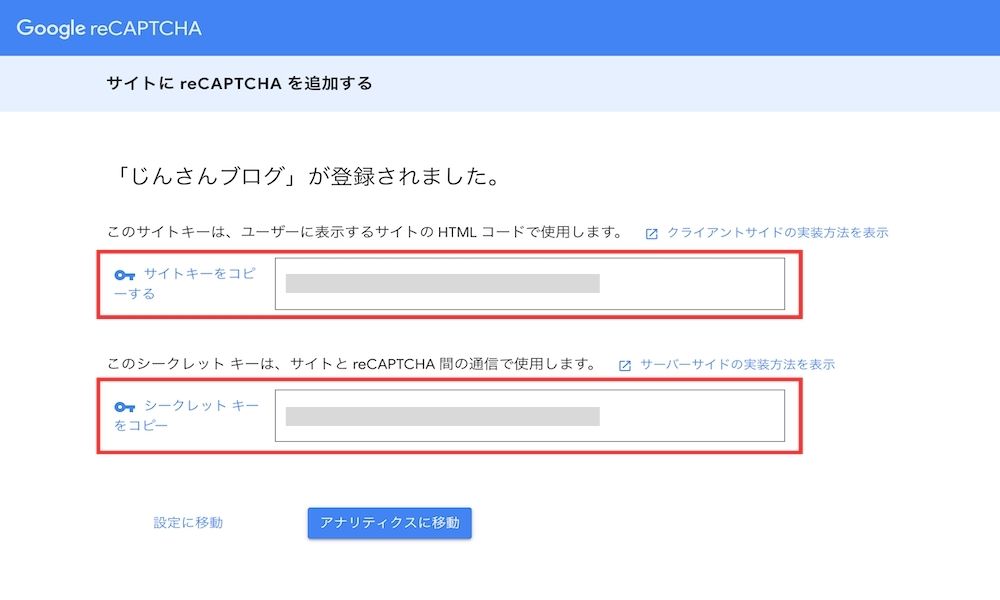The width and height of the screenshot is (1000, 600).
Task: Click the site key description text
Action: (x=365, y=232)
